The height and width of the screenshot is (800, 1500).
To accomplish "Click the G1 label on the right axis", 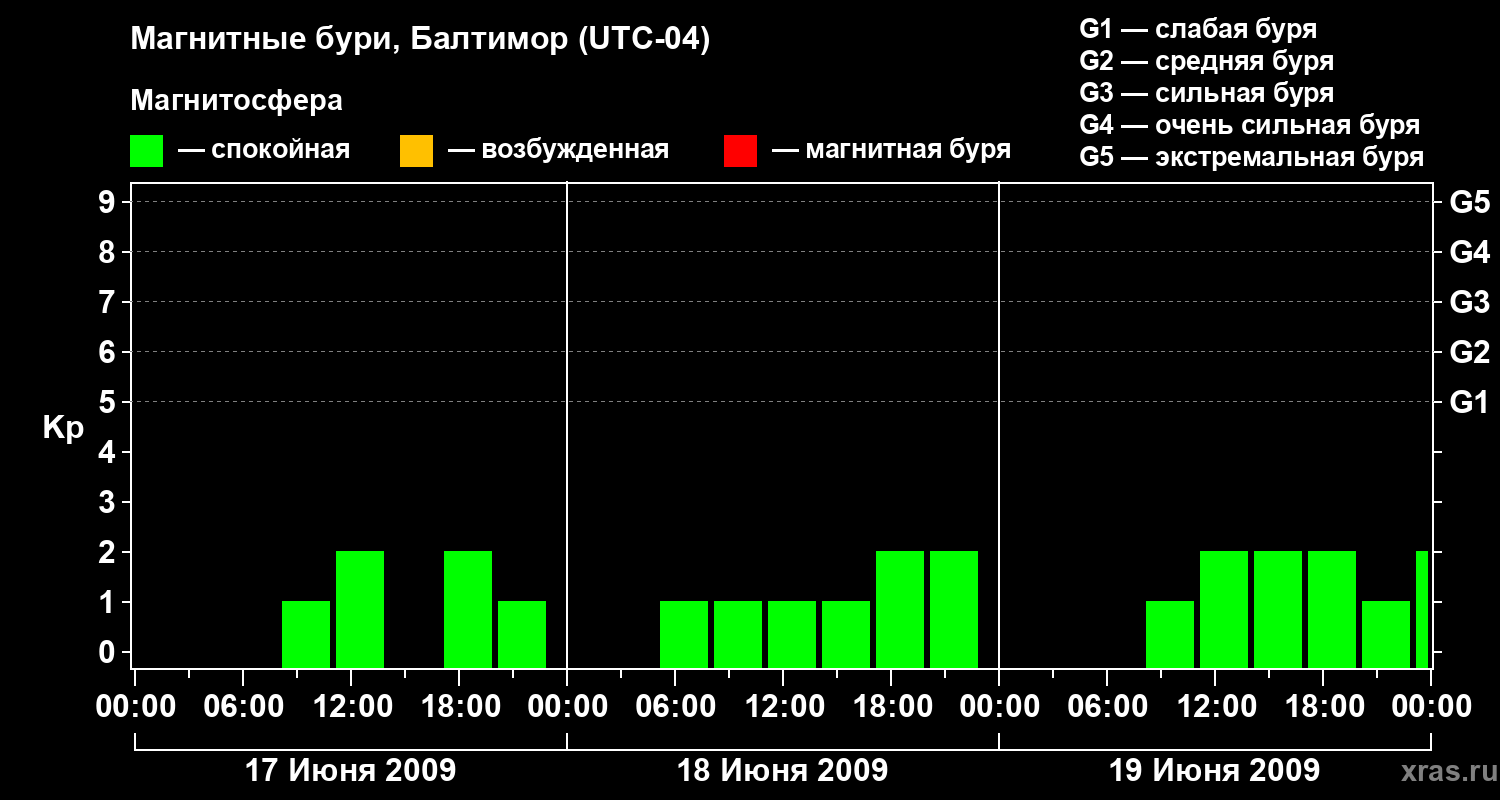I will pyautogui.click(x=1469, y=402).
